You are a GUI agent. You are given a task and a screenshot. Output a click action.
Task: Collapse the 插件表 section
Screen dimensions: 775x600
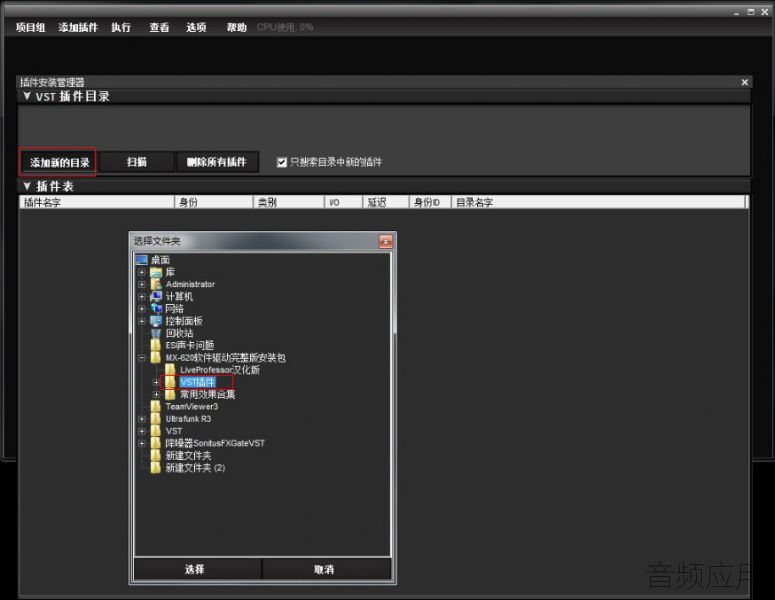(27, 186)
